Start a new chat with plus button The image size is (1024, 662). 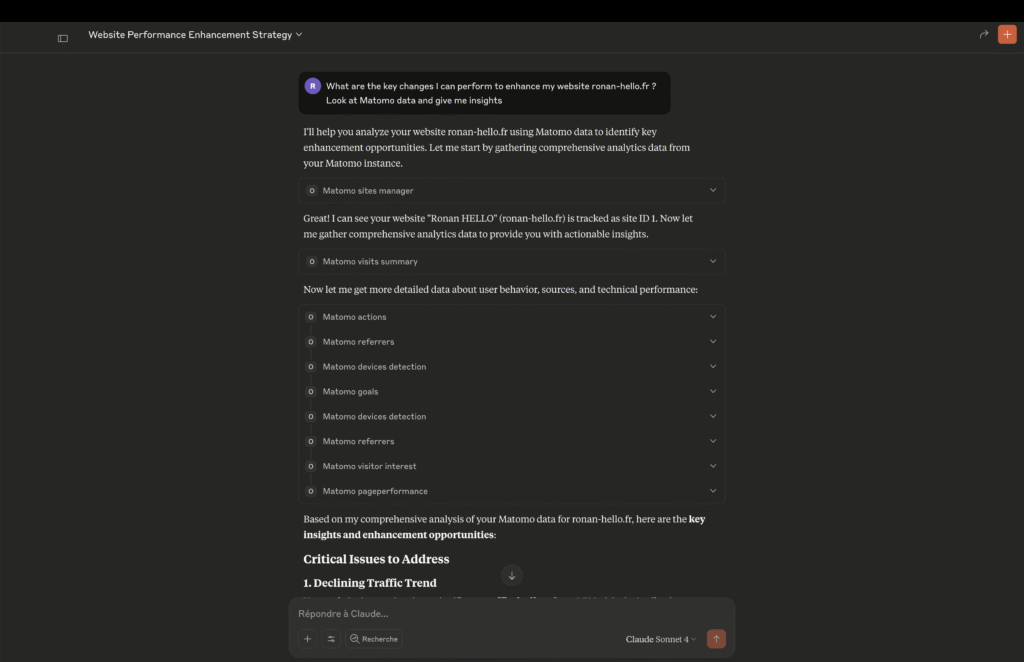pyautogui.click(x=1007, y=35)
